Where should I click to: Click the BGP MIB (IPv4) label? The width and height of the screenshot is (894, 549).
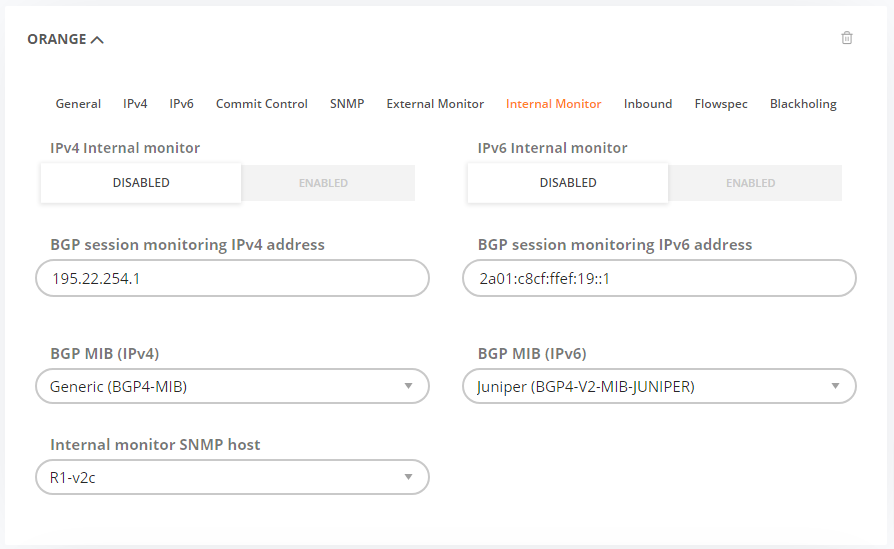point(105,353)
